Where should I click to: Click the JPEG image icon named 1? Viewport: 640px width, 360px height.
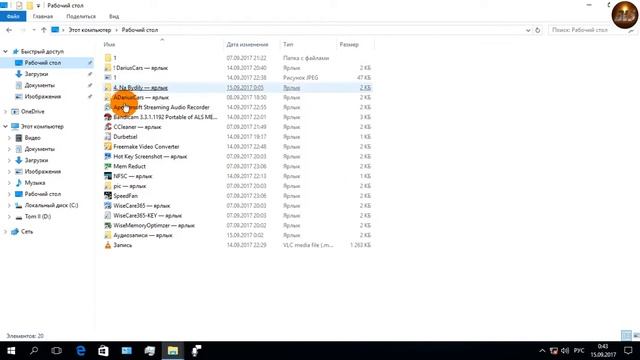108,78
